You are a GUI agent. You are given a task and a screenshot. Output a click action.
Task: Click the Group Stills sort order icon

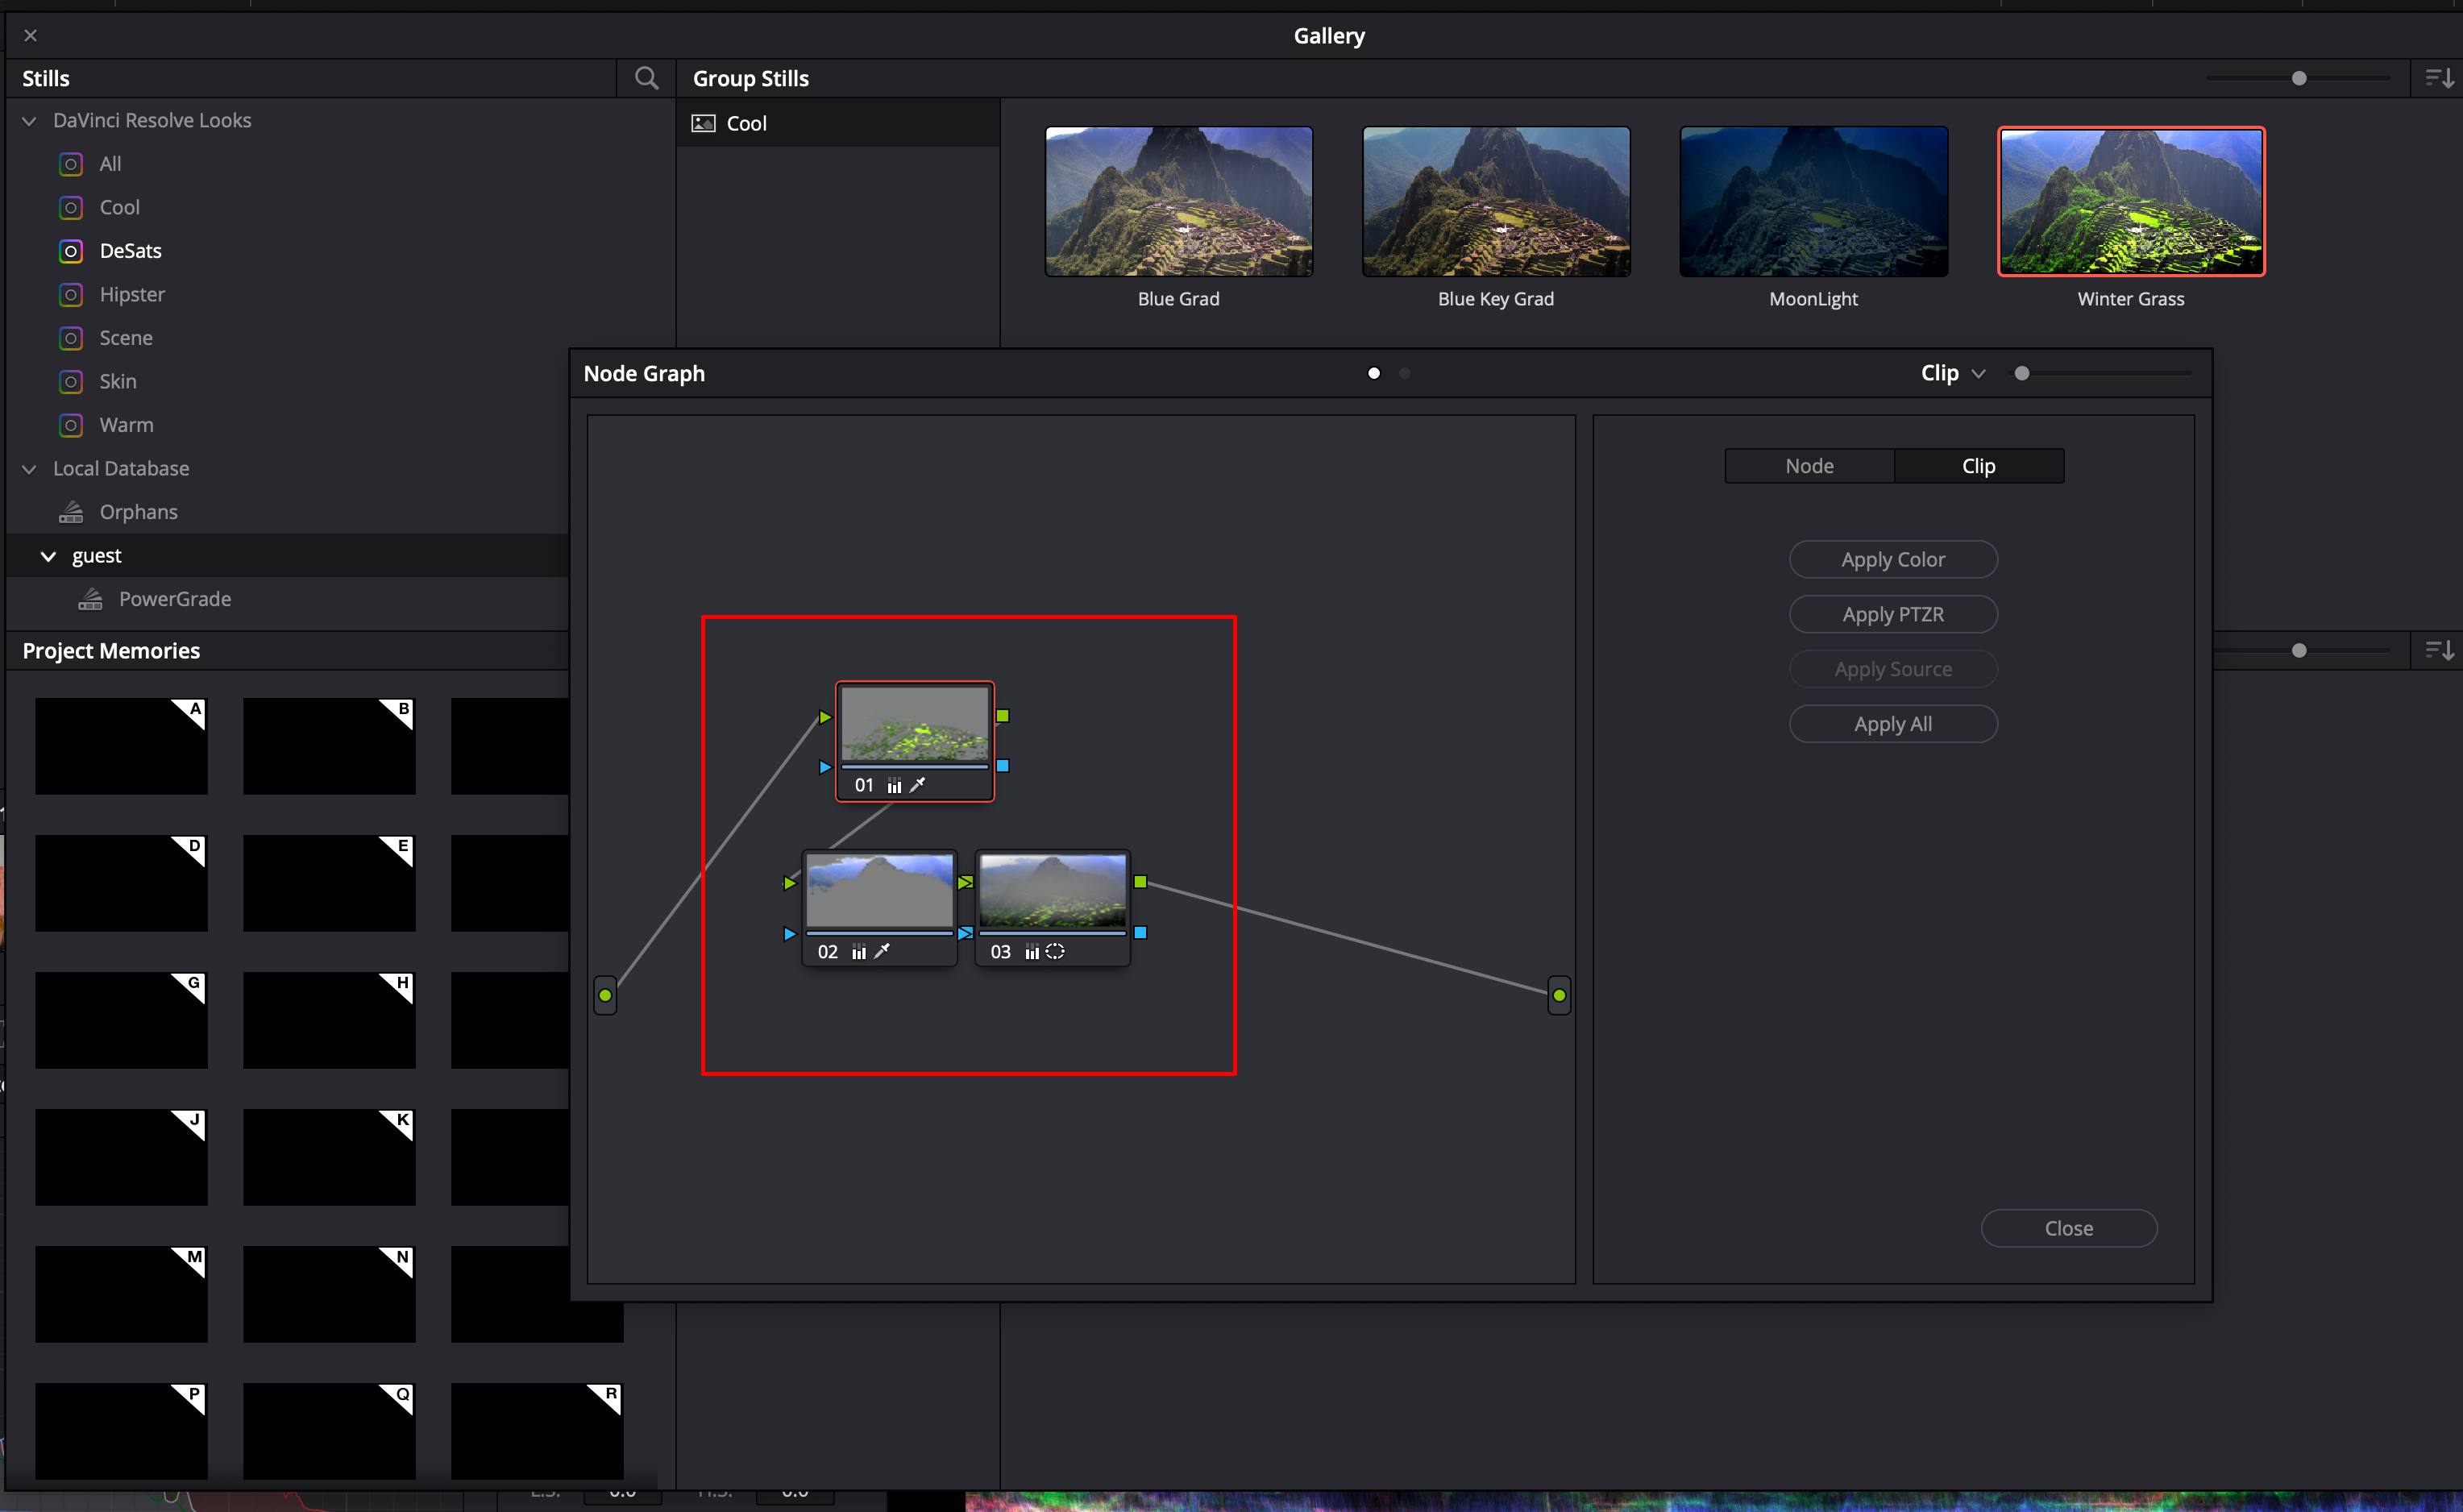(2439, 78)
